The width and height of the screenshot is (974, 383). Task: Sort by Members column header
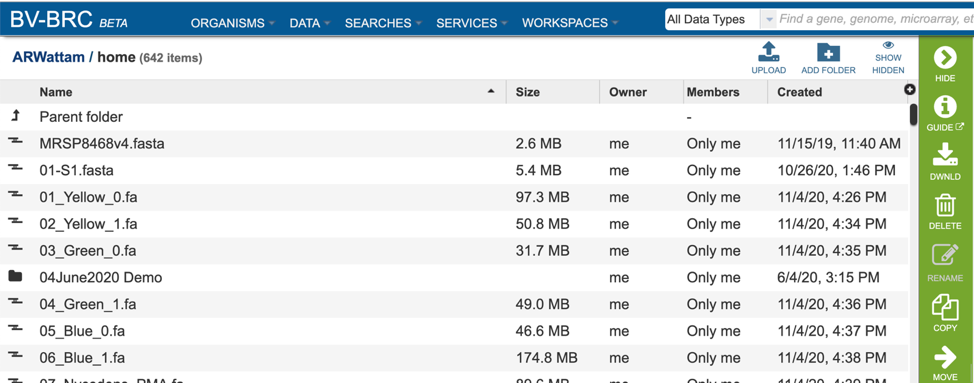point(713,92)
